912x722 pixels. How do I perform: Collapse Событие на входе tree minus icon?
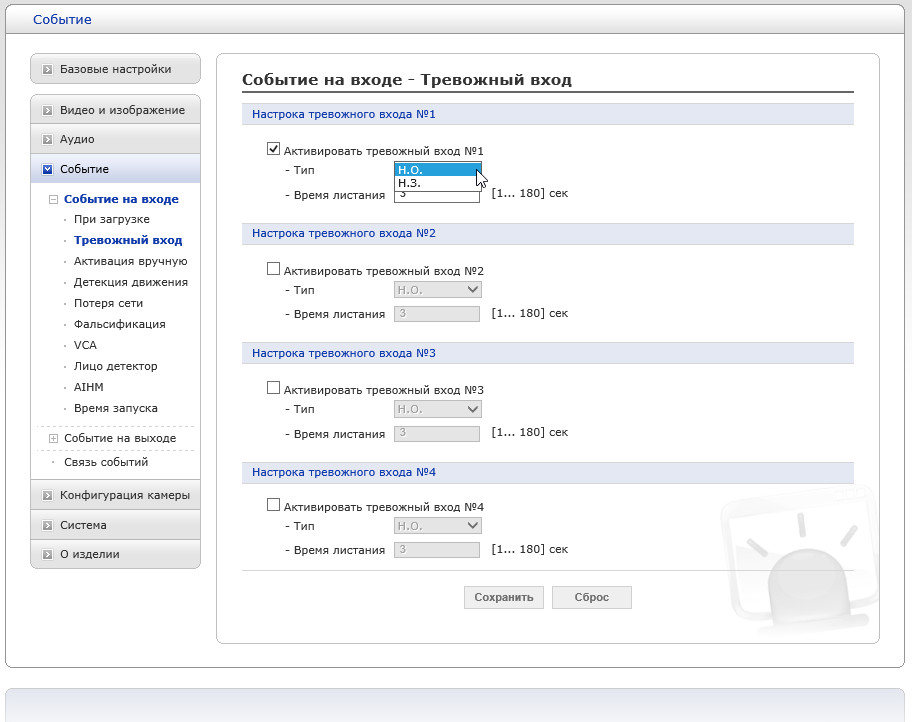click(54, 200)
